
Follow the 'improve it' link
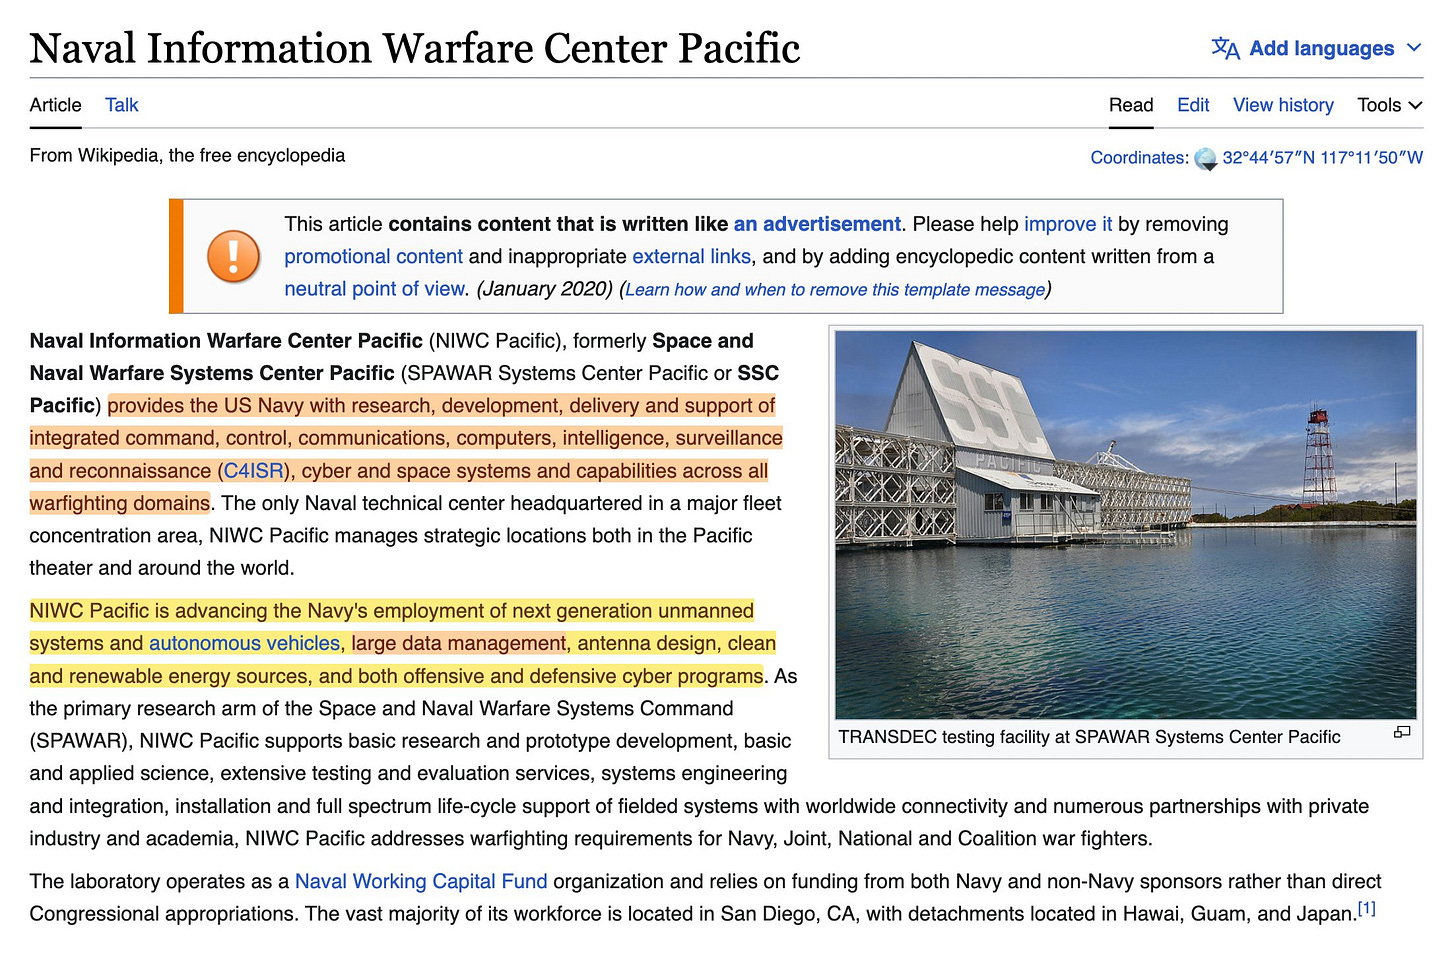pyautogui.click(x=1068, y=224)
